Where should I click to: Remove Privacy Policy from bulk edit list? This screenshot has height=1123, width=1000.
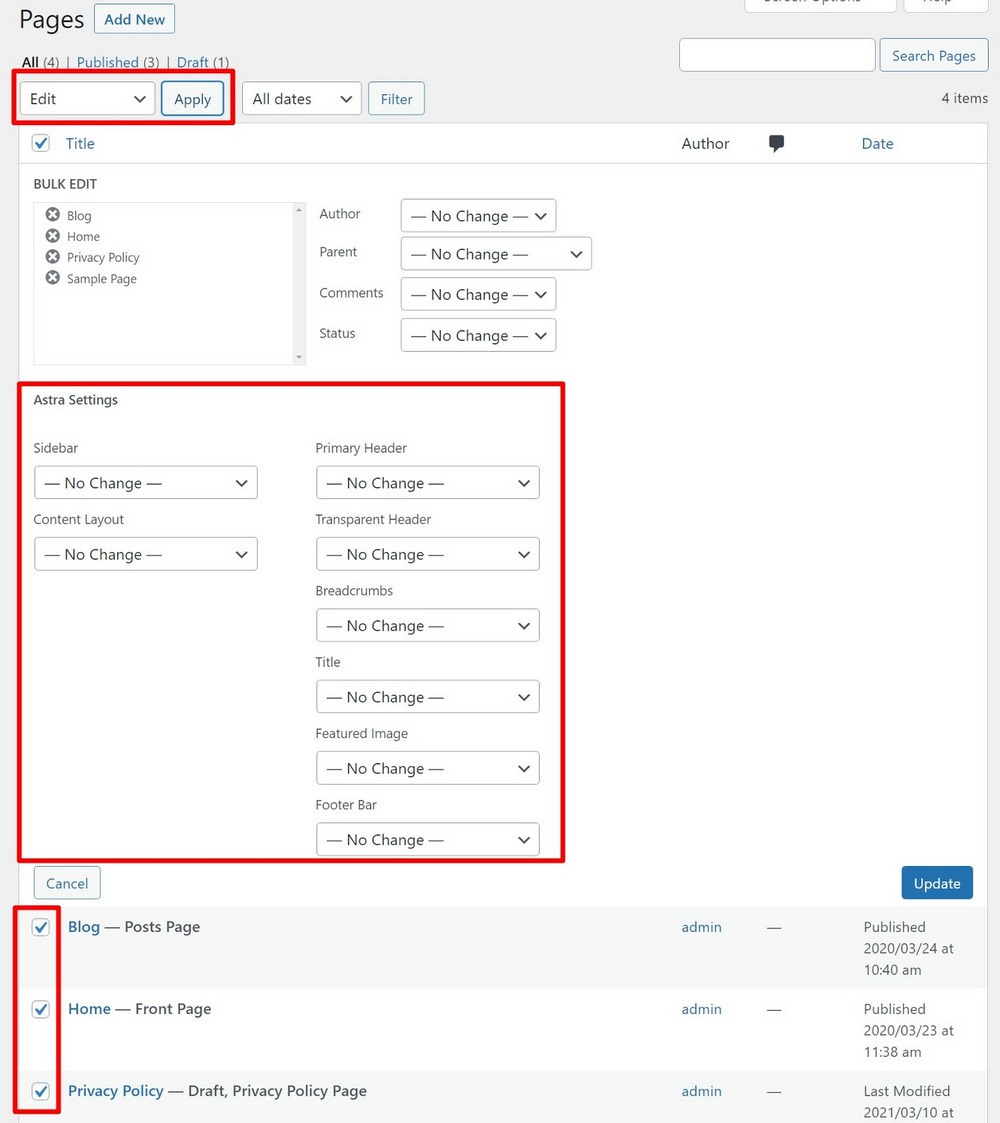[52, 256]
